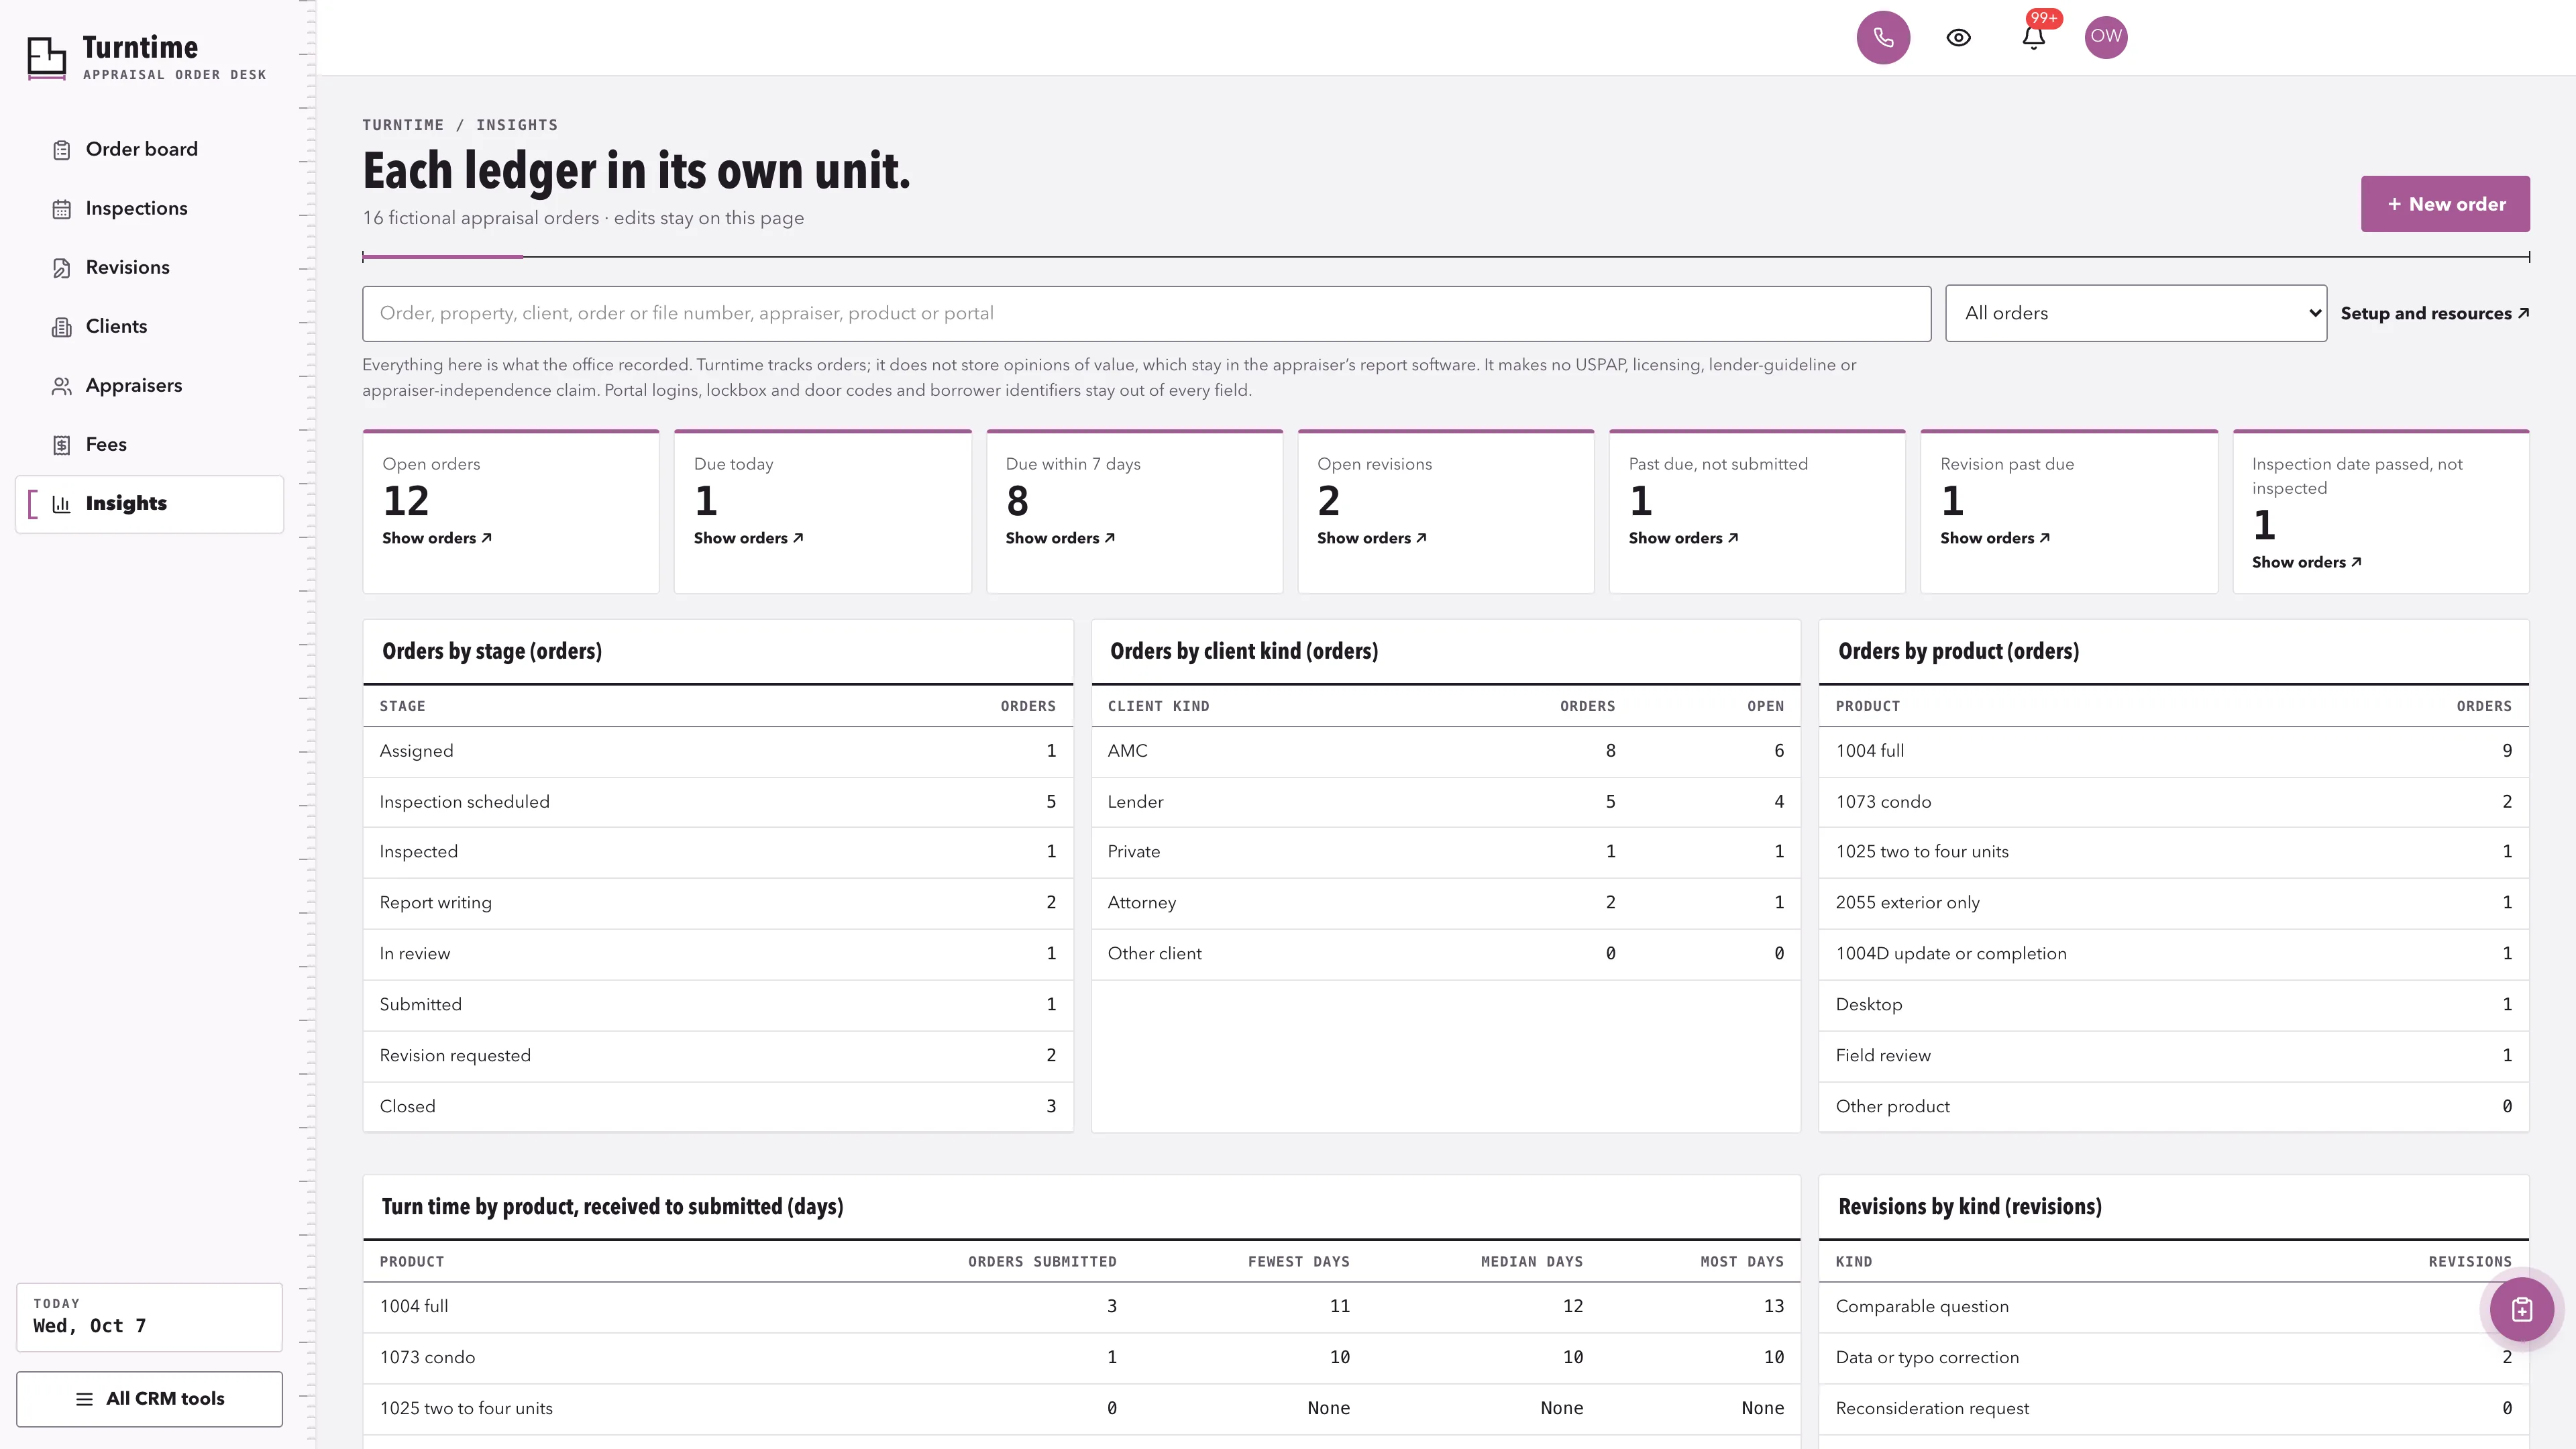Click '1004D update or completion' row

(2174, 954)
